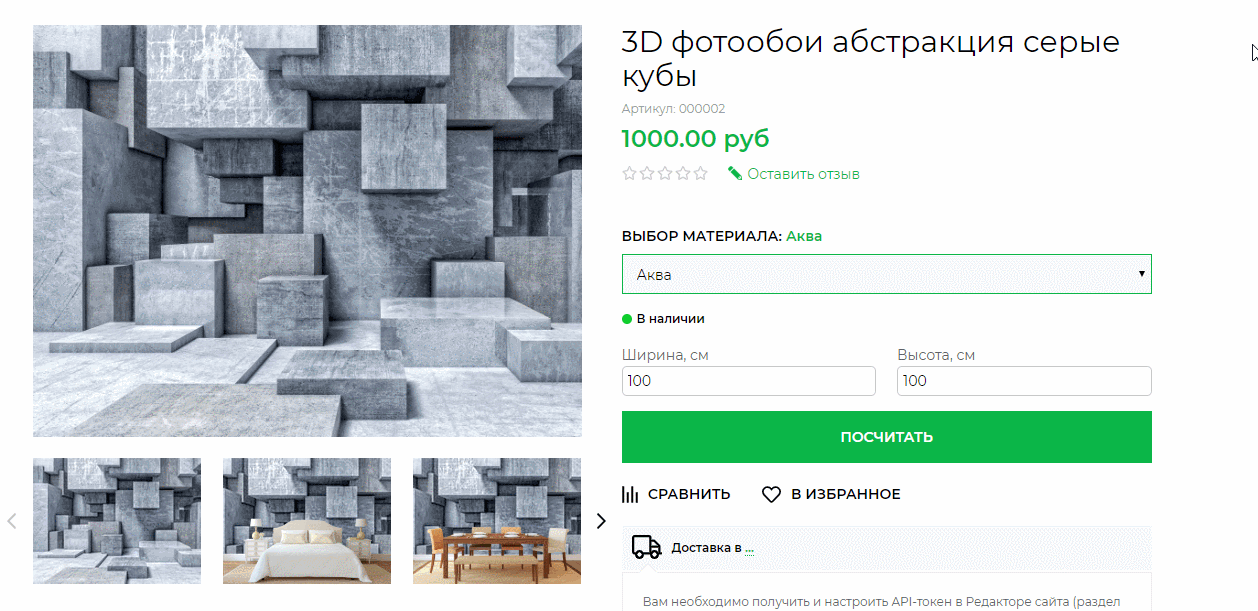Image resolution: width=1258 pixels, height=611 pixels.
Task: Click СРАВНИТЬ to compare product
Action: click(x=689, y=494)
